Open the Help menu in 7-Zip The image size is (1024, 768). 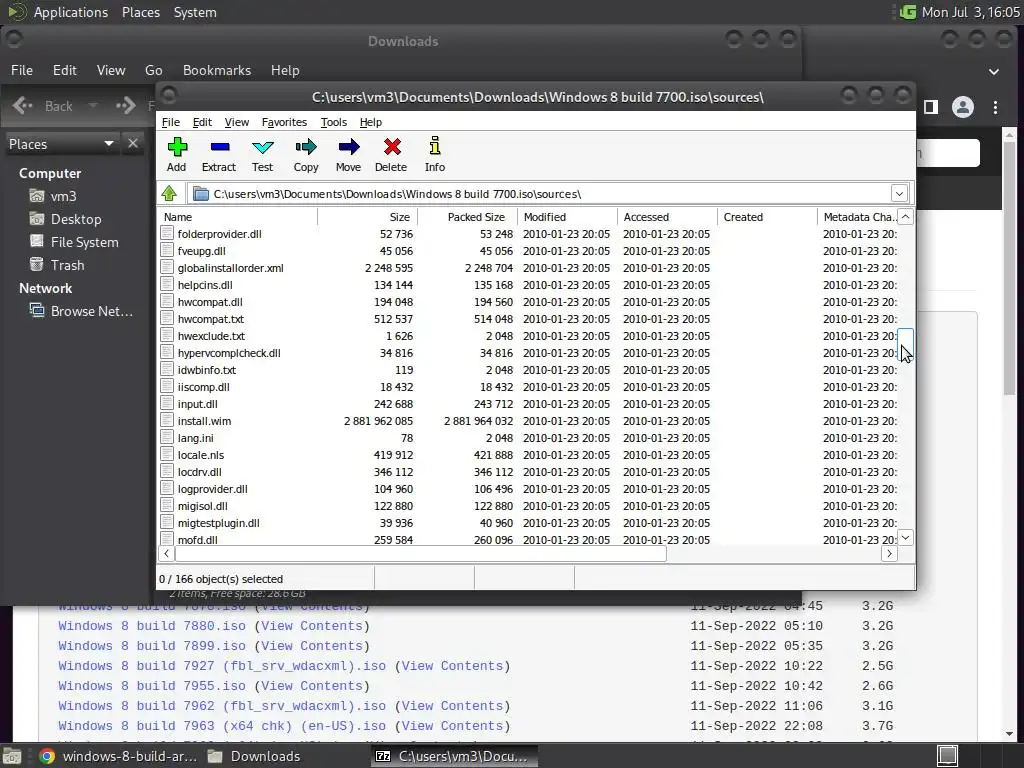[370, 122]
